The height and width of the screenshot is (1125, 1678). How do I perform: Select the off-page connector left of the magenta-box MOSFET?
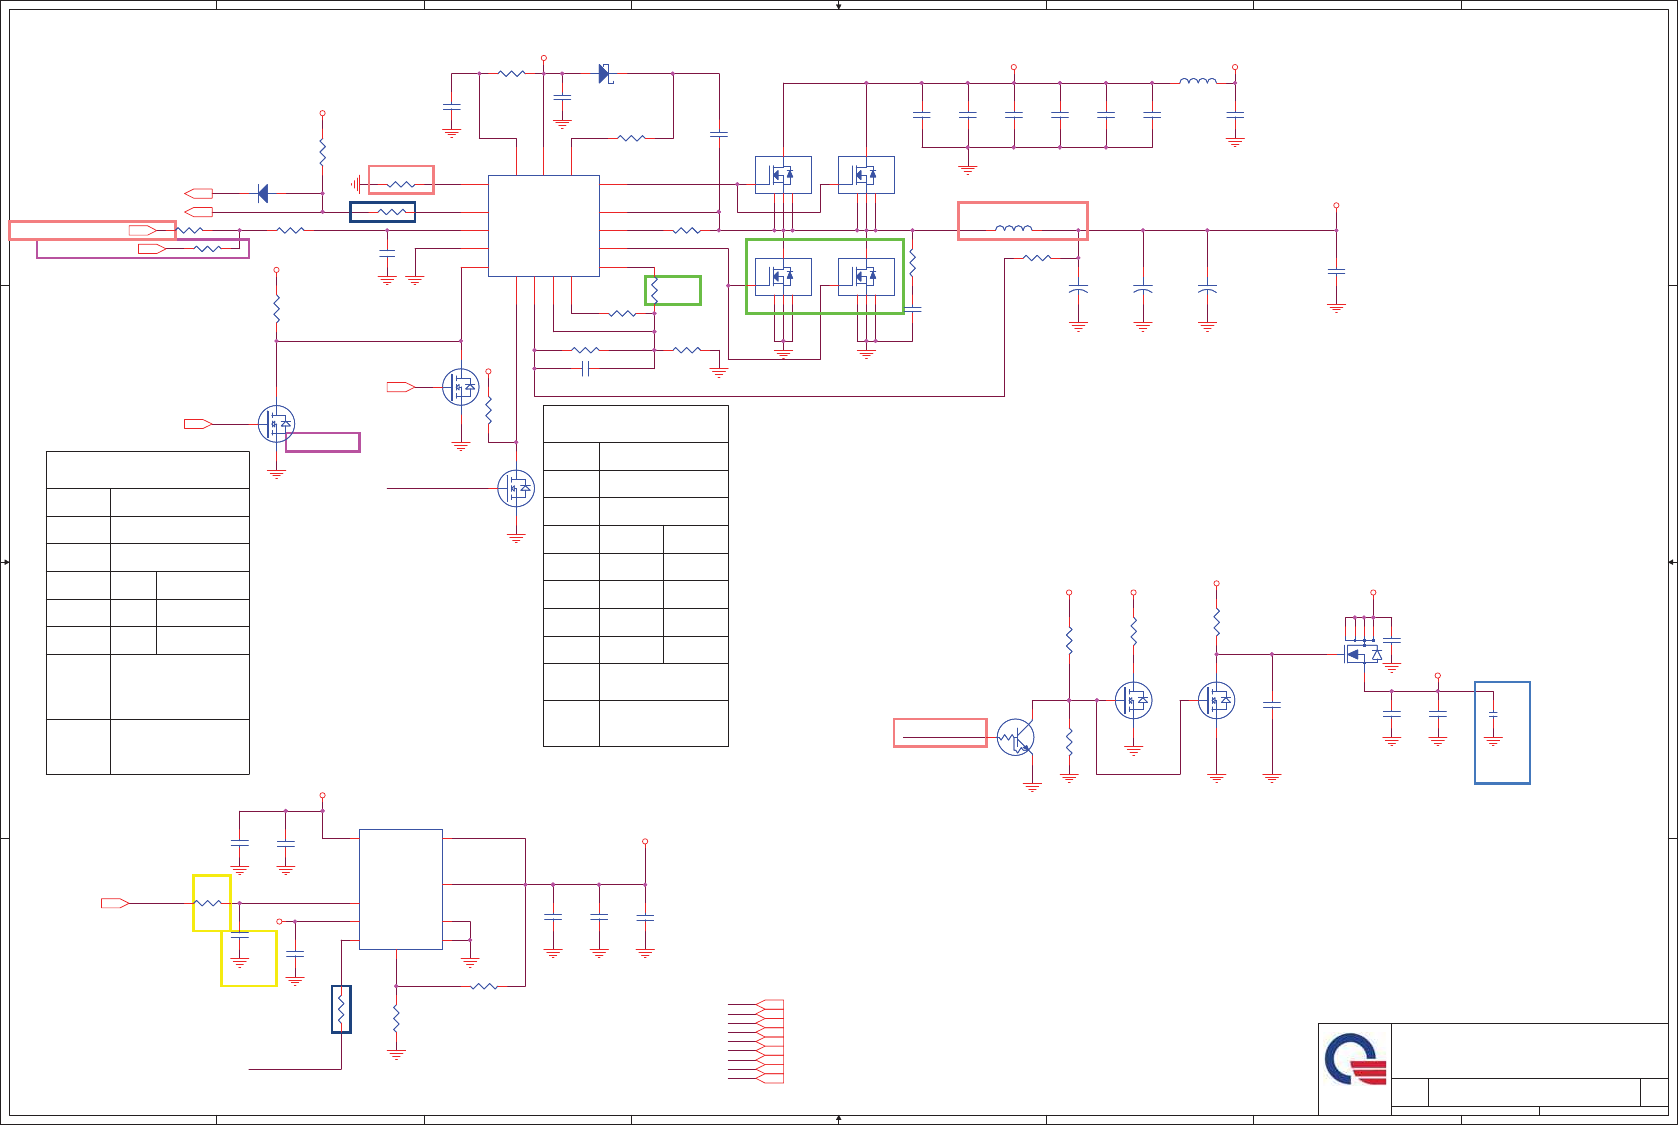198,424
